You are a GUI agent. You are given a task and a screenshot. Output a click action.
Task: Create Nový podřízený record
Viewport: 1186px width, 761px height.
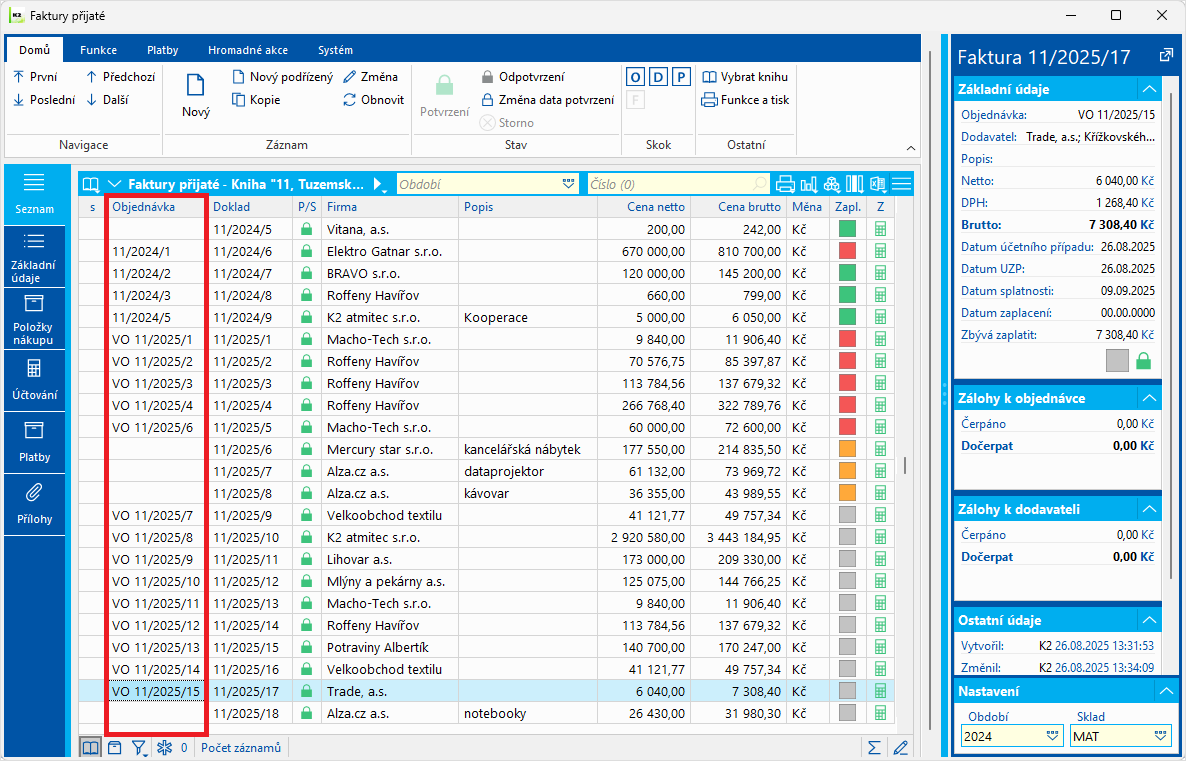click(x=282, y=76)
